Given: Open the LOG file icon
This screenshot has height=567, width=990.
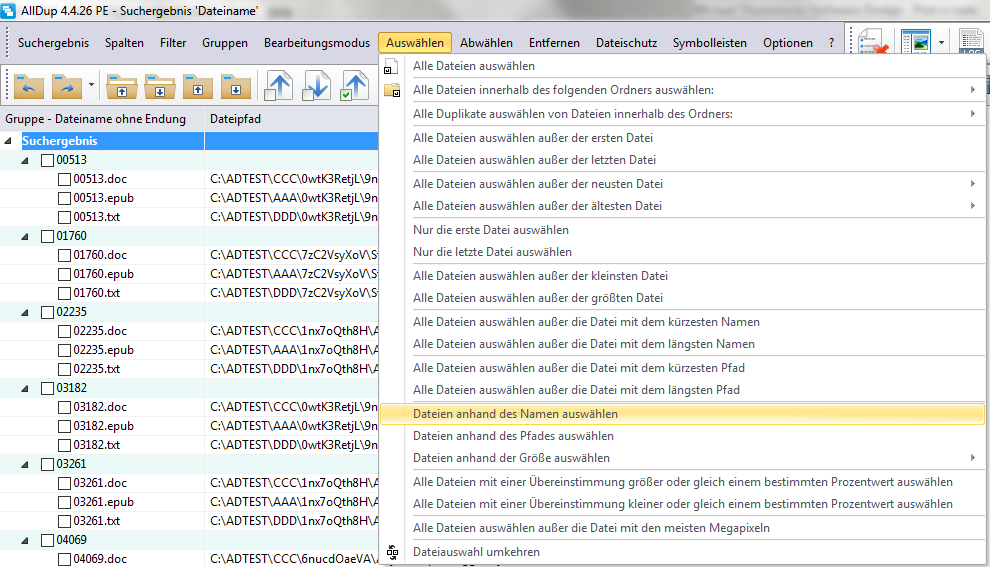Looking at the screenshot, I should 971,42.
